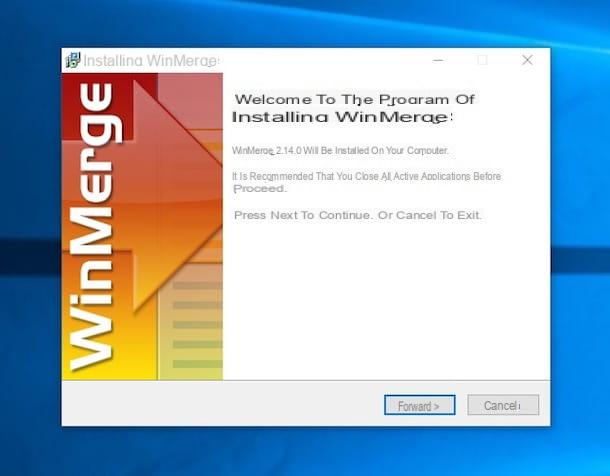This screenshot has height=476, width=610.
Task: Click the 'Installing WinMerge' title bar text
Action: (x=151, y=61)
